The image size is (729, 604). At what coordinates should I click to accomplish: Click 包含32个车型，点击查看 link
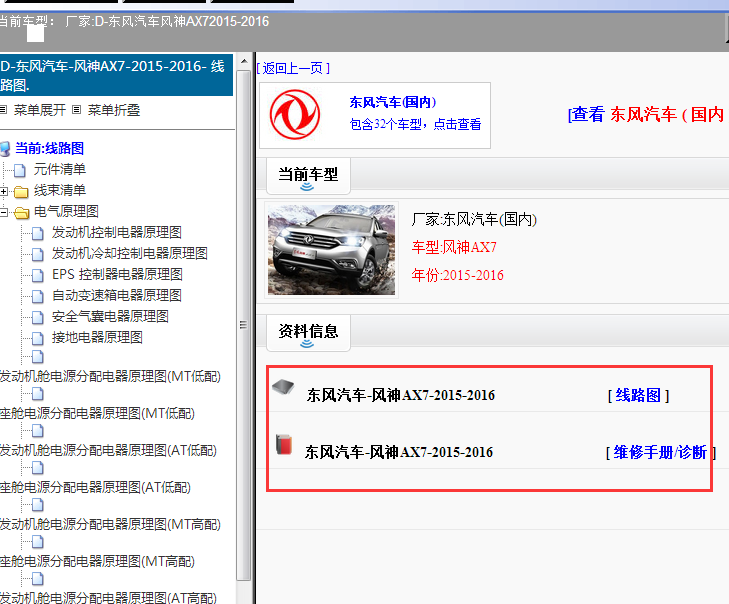(415, 124)
